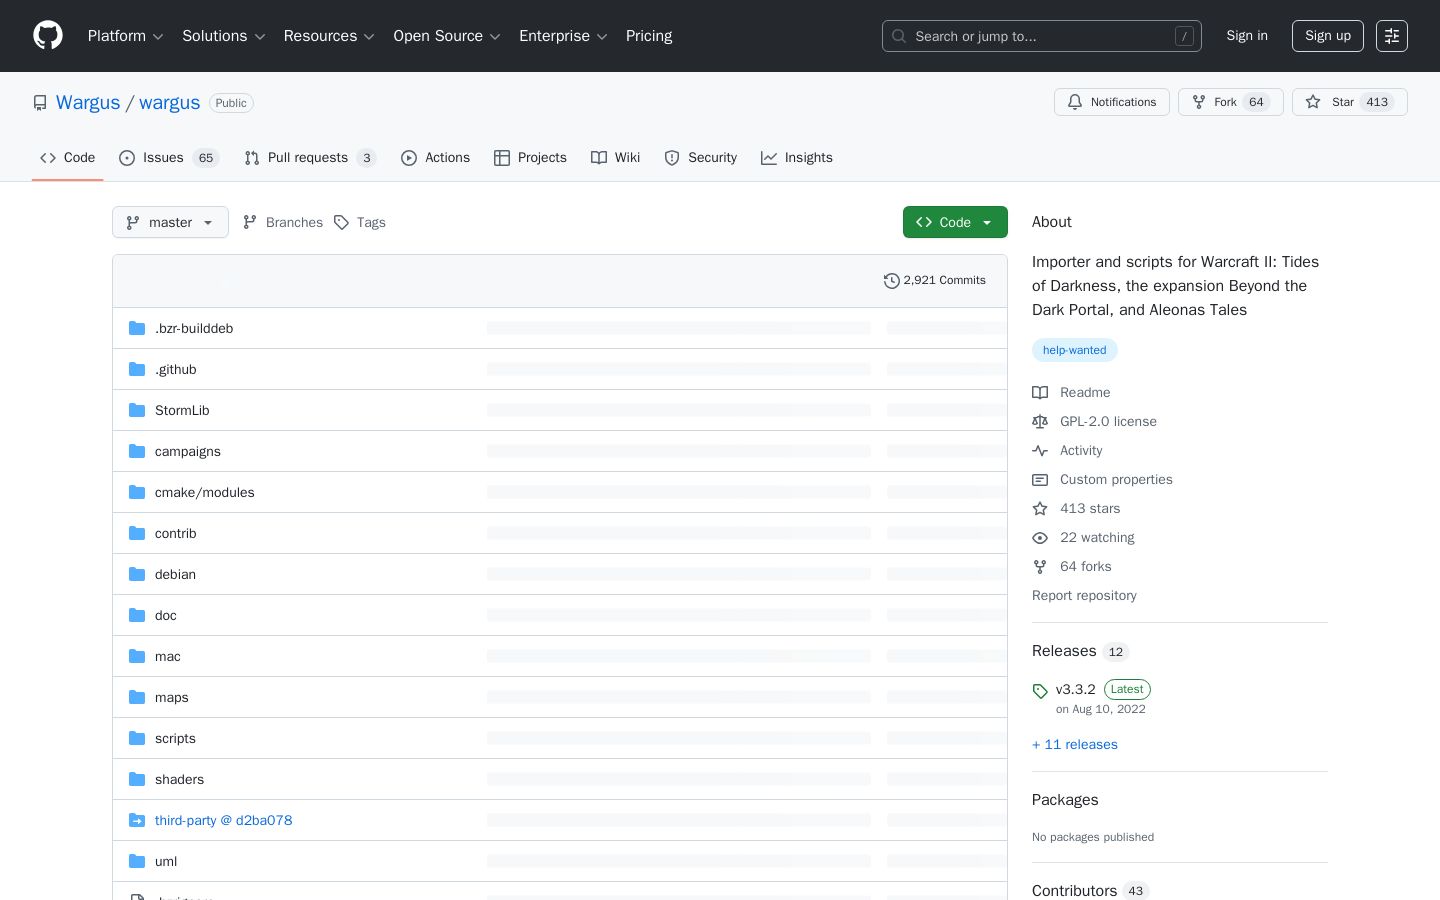The height and width of the screenshot is (900, 1440).
Task: Click the maps folder icon
Action: click(137, 697)
